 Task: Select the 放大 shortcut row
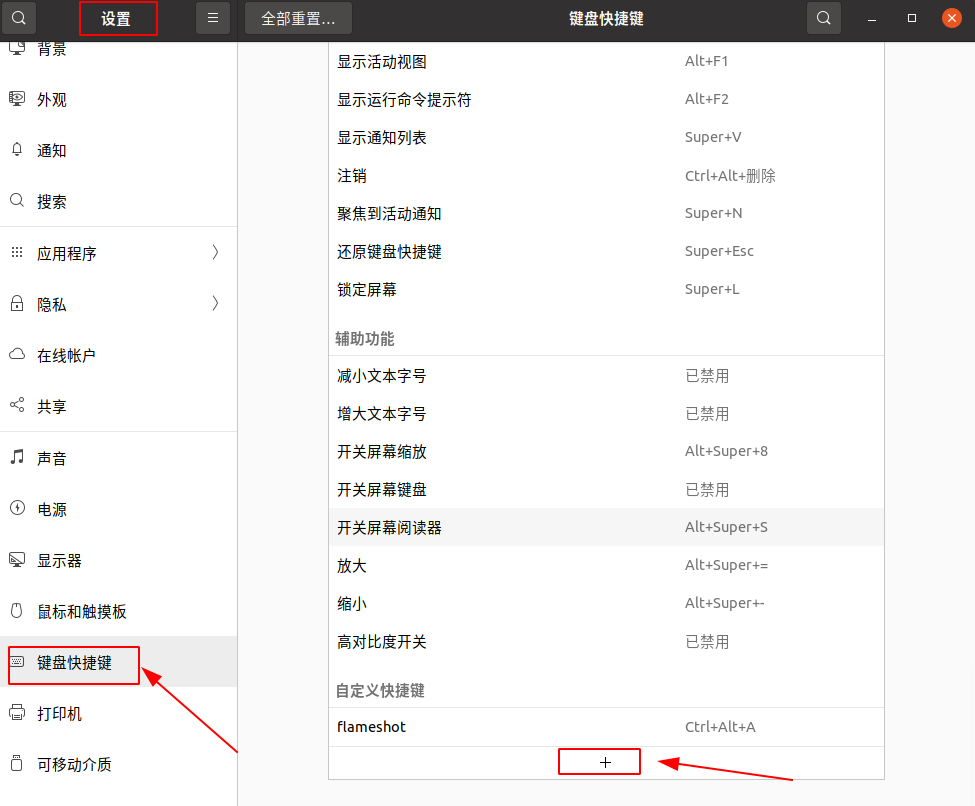point(606,565)
